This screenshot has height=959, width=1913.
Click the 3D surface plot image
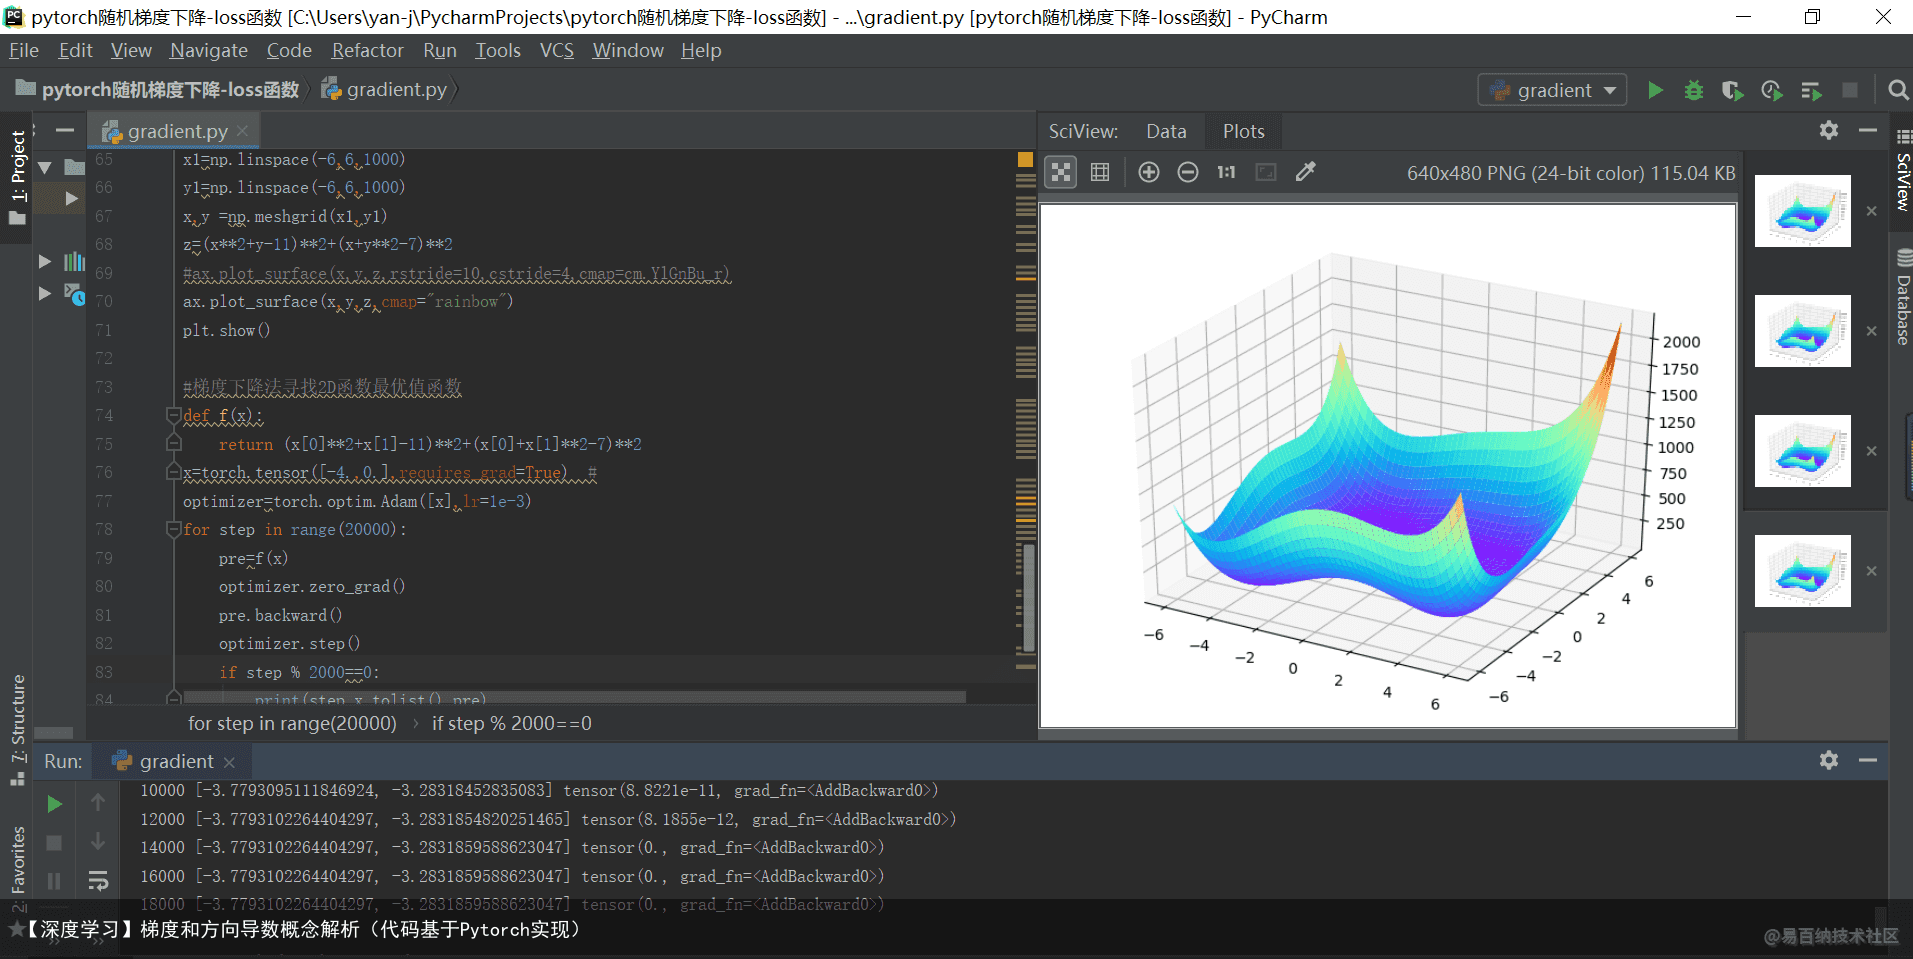click(x=1388, y=466)
